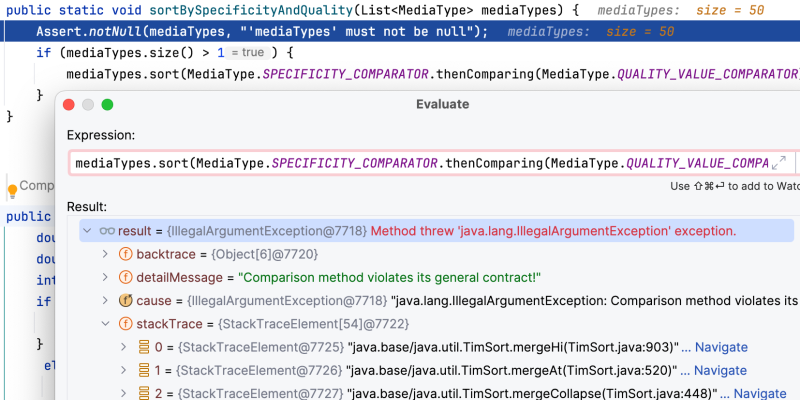Collapse the stackTrace array node
800x400 pixels.
[x=106, y=323]
